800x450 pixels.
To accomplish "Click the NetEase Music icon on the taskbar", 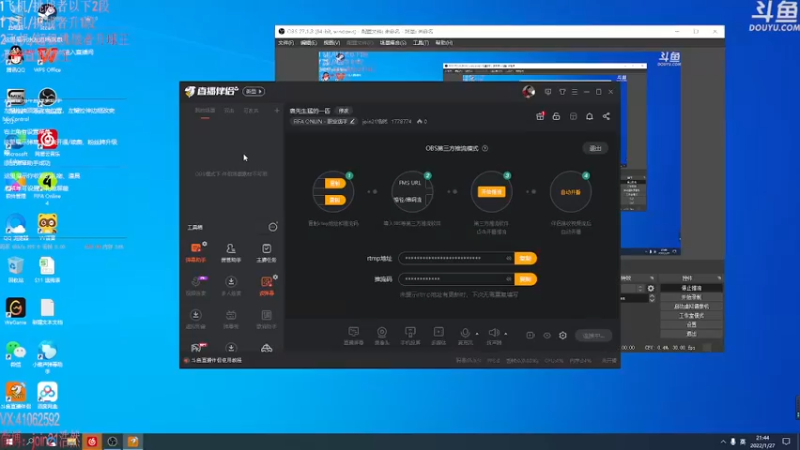I will (x=92, y=441).
